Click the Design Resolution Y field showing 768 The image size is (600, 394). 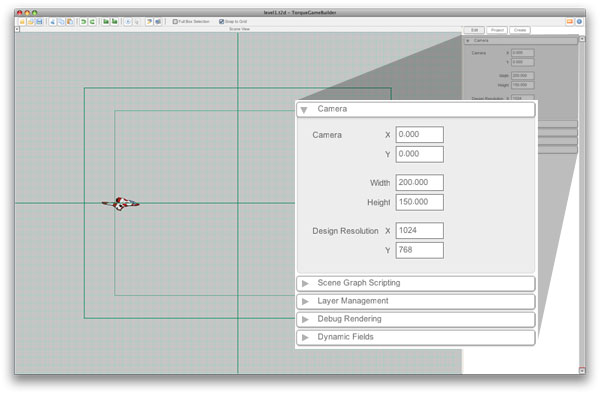click(x=419, y=250)
